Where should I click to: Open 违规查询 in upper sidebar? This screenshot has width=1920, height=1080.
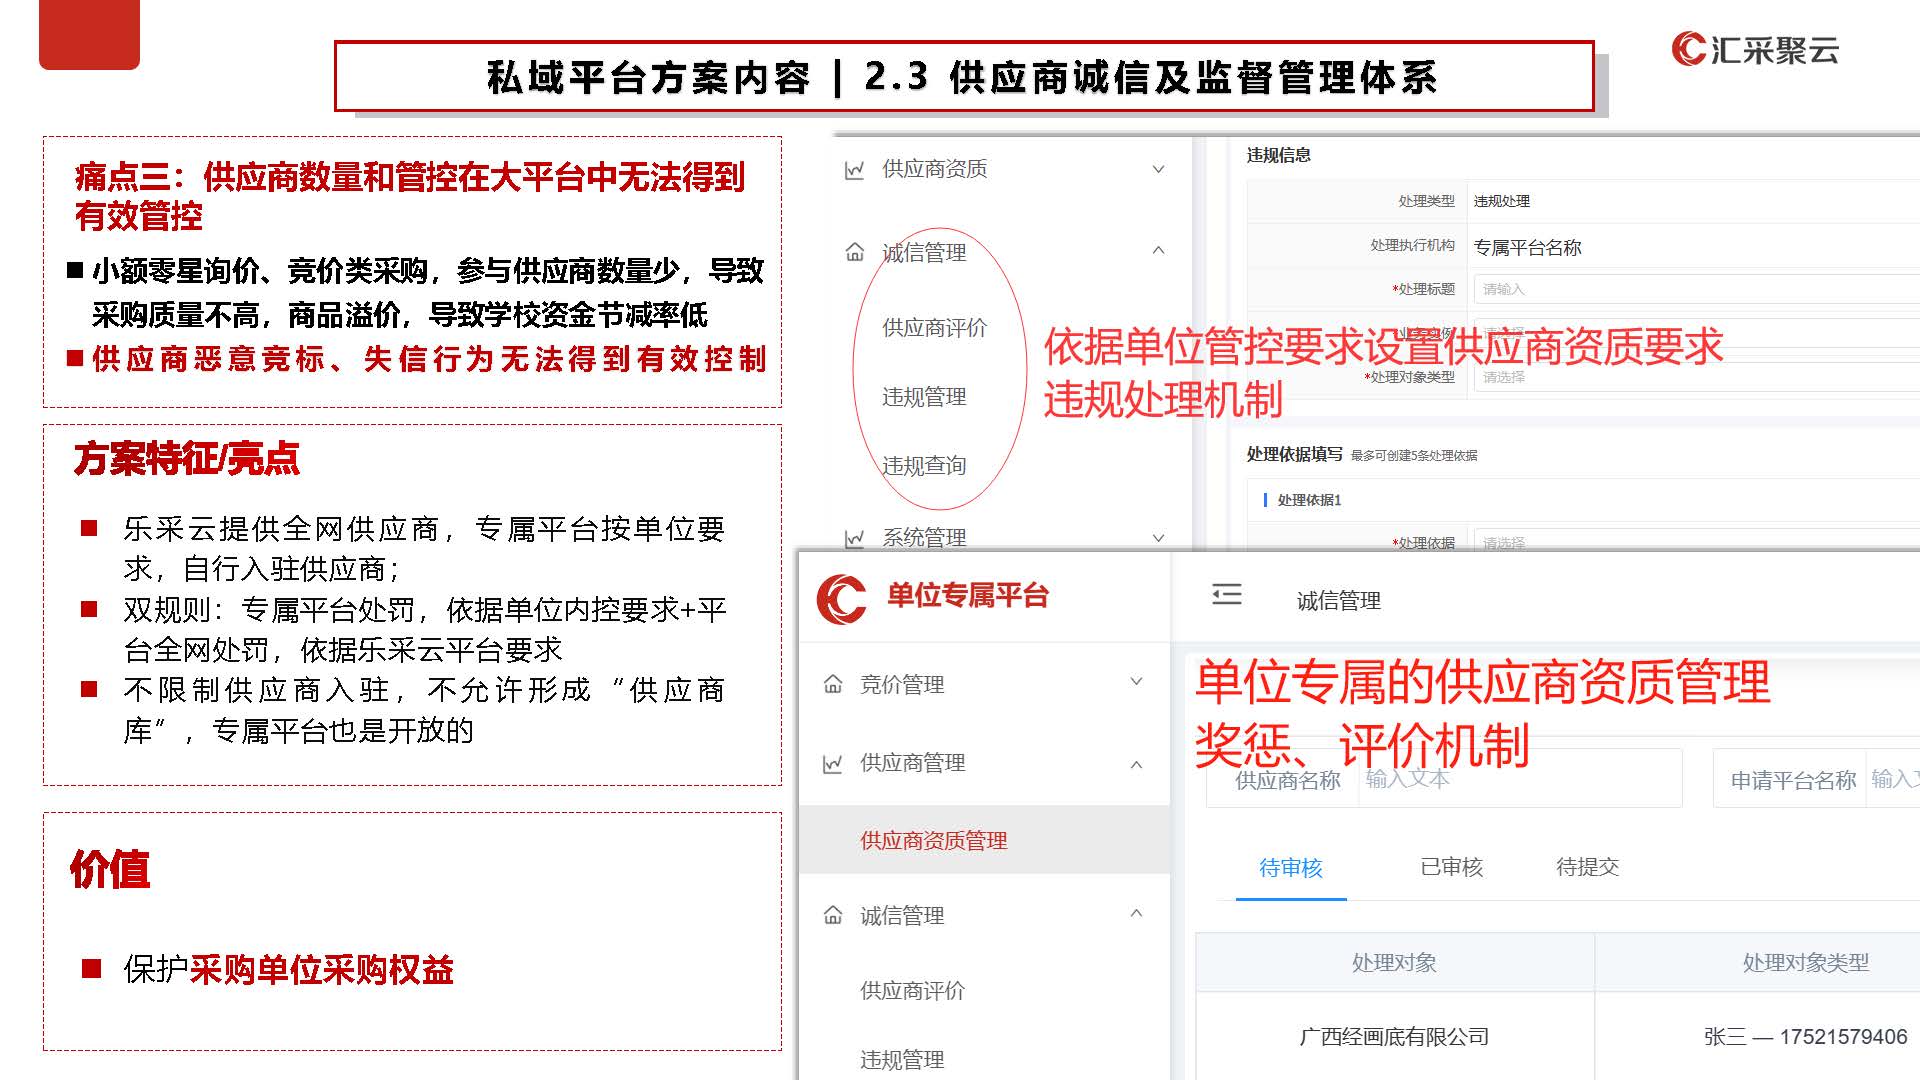pos(924,466)
